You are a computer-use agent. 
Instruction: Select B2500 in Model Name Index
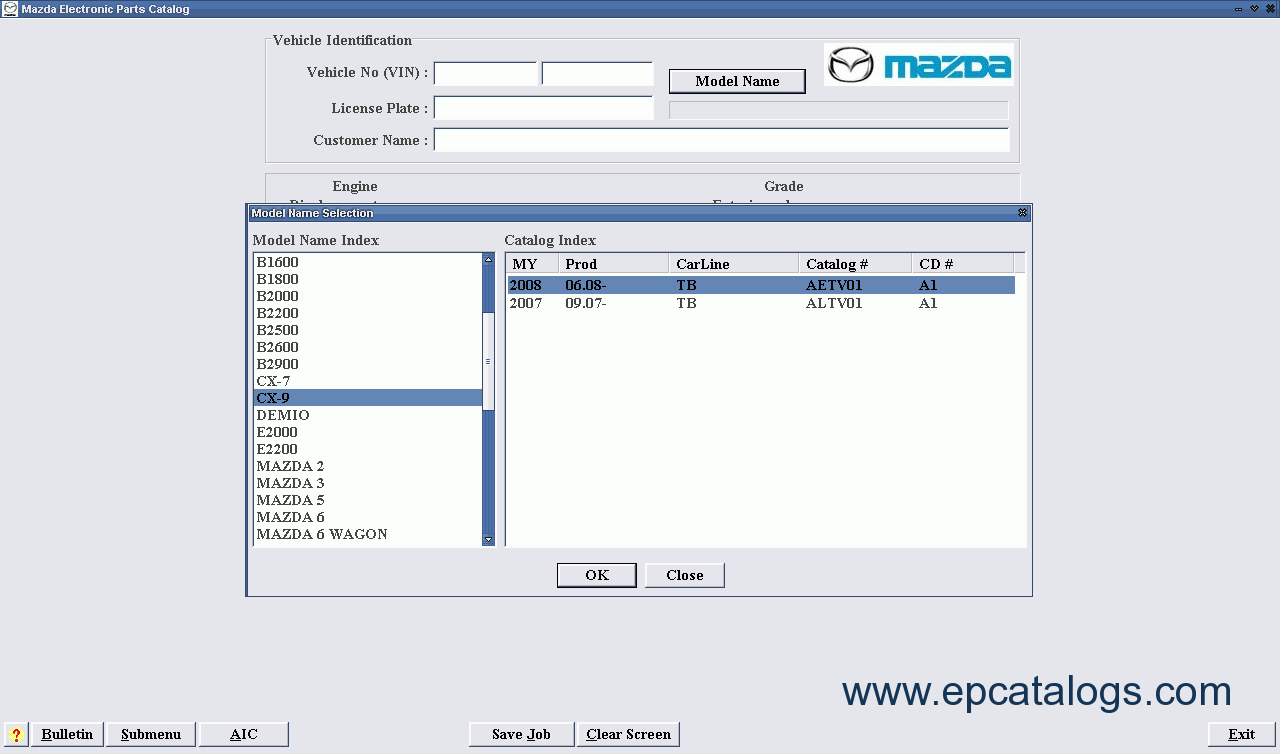pos(368,330)
